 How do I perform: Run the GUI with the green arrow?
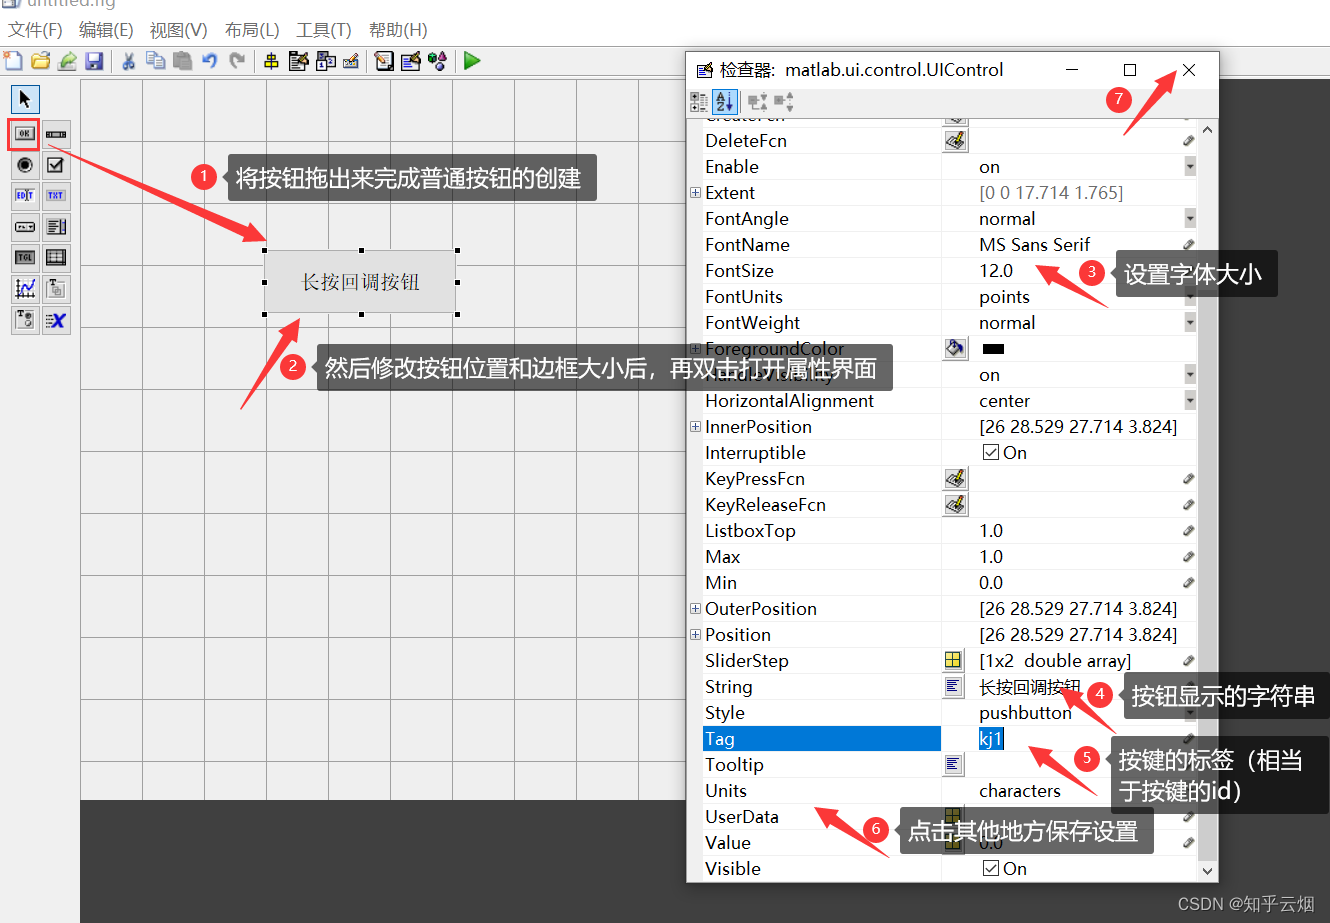[471, 61]
